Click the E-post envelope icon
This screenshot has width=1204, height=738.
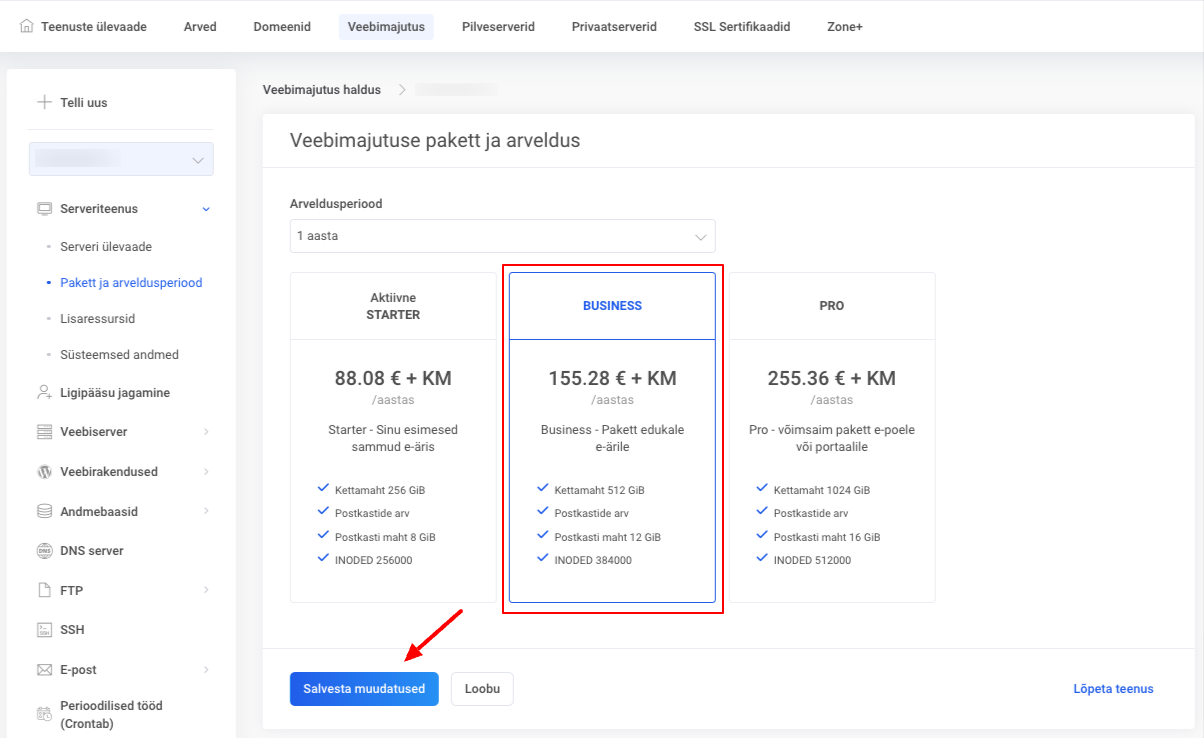click(44, 670)
